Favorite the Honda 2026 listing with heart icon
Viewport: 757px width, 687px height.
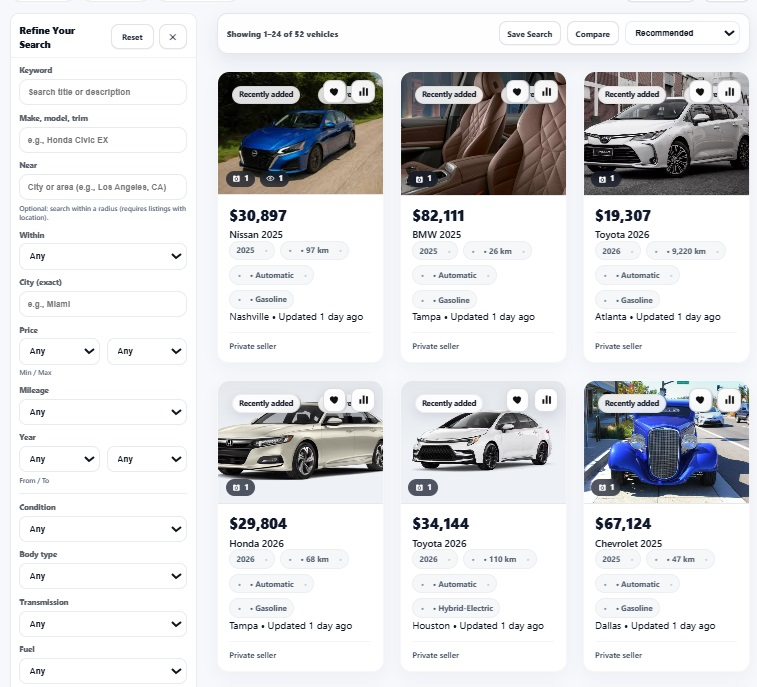tap(334, 400)
